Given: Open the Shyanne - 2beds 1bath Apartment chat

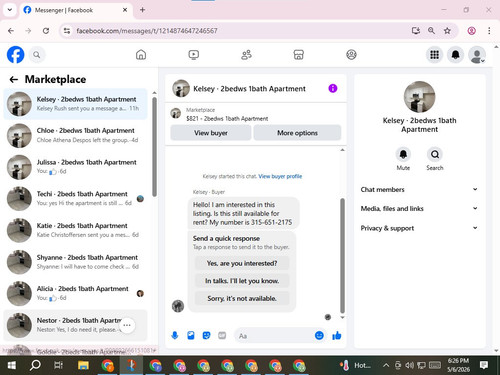Looking at the screenshot, I should coord(76,262).
